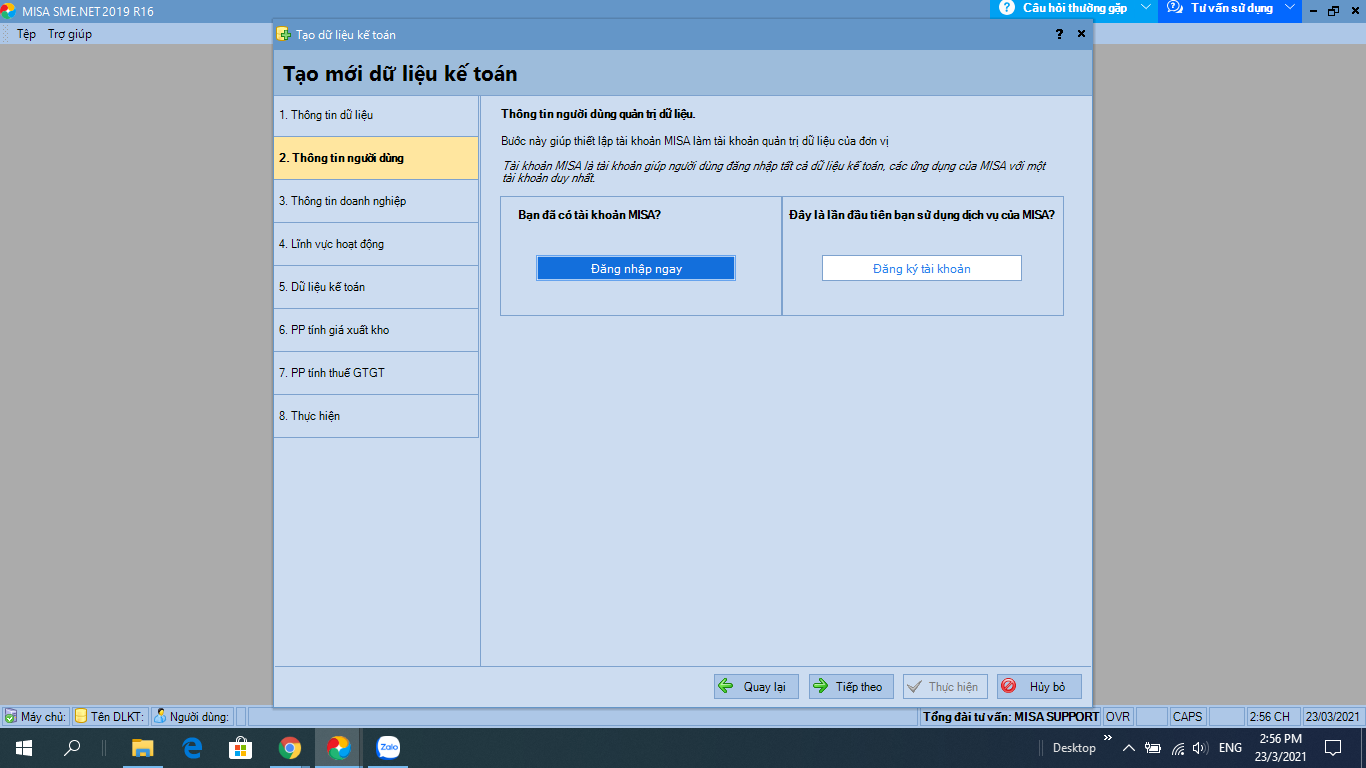Proceed with the Tiếp theo button
The height and width of the screenshot is (768, 1366).
click(x=851, y=687)
